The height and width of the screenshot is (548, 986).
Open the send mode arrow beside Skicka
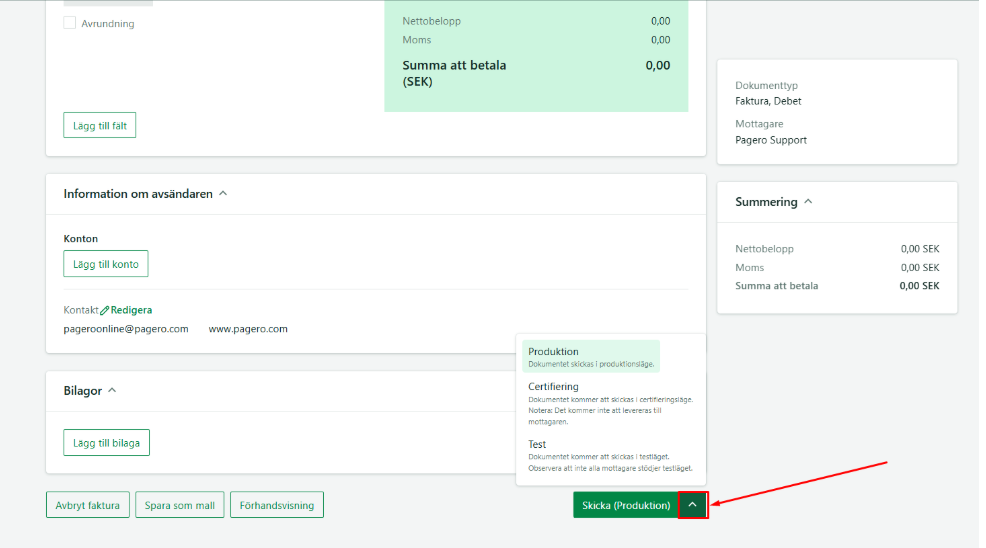pyautogui.click(x=692, y=505)
